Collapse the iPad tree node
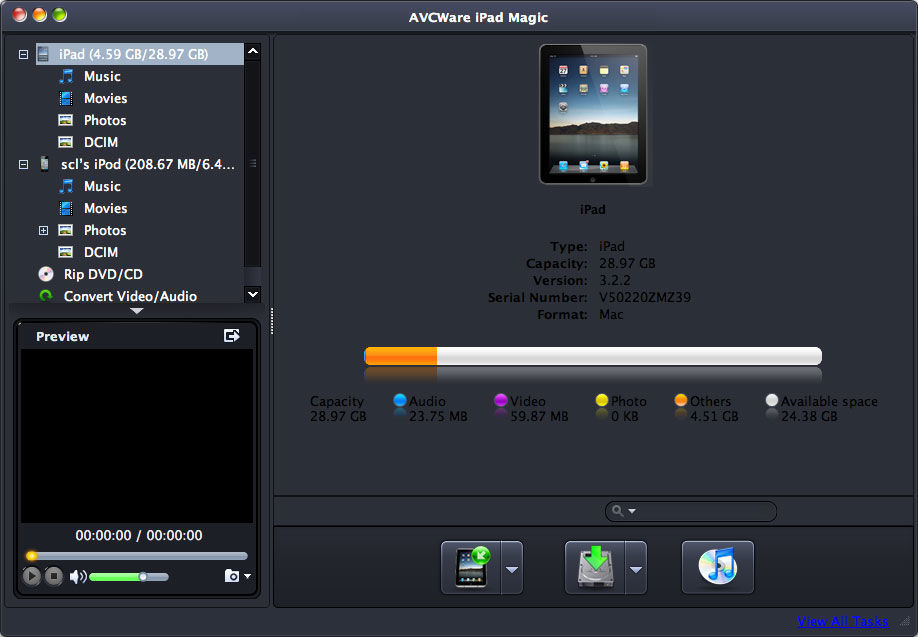 [x=23, y=54]
